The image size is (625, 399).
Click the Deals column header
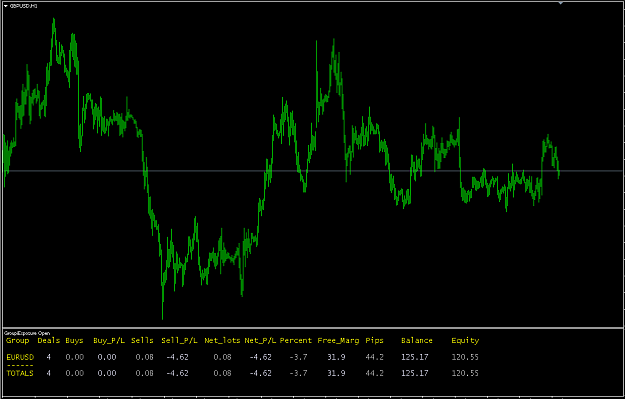(x=49, y=341)
